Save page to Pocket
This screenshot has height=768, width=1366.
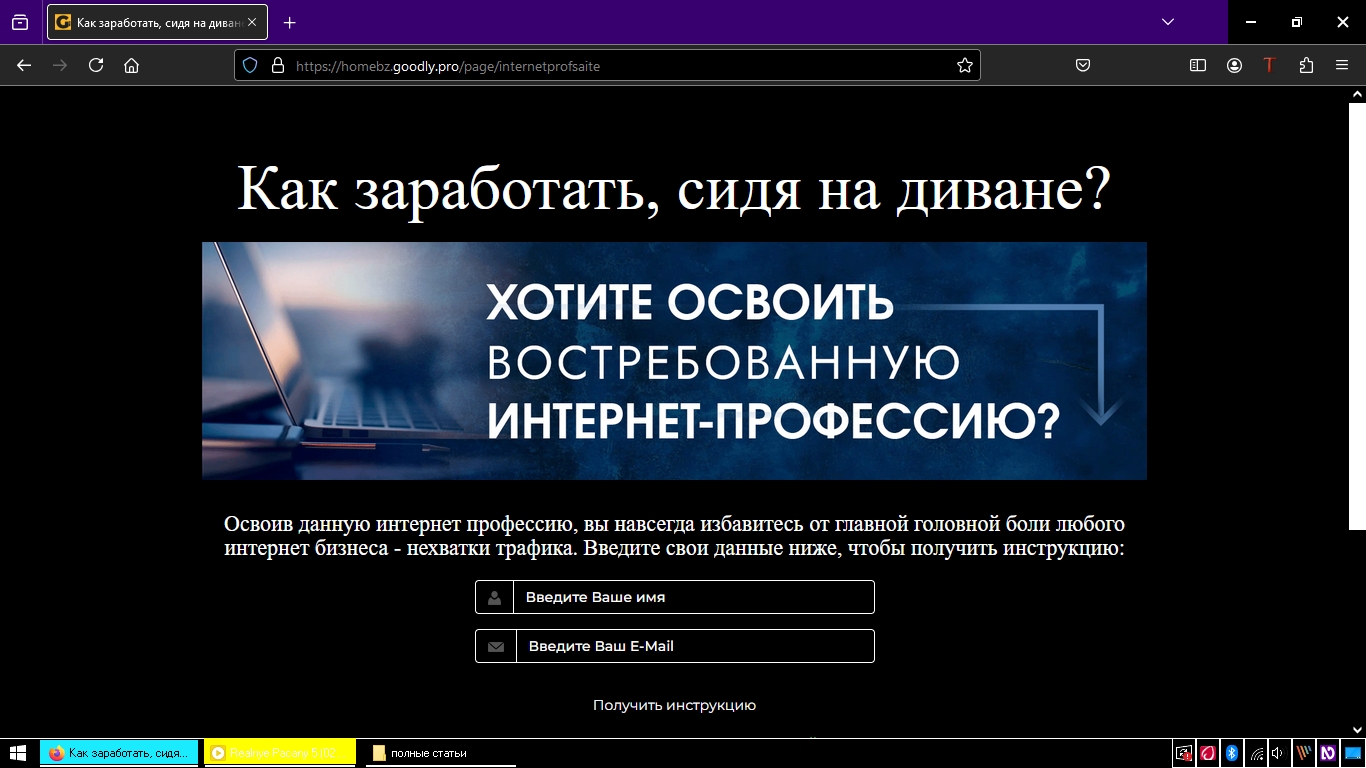[1082, 65]
